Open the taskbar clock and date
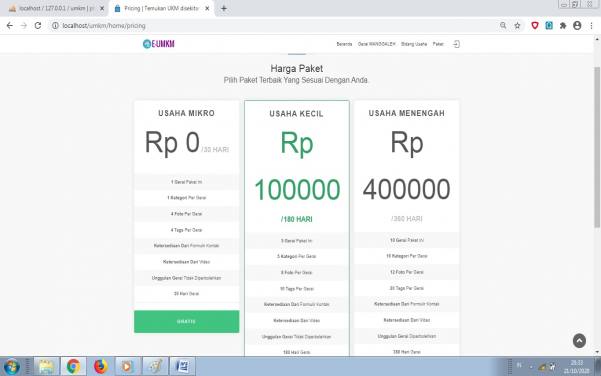Image resolution: width=601 pixels, height=376 pixels. point(576,367)
